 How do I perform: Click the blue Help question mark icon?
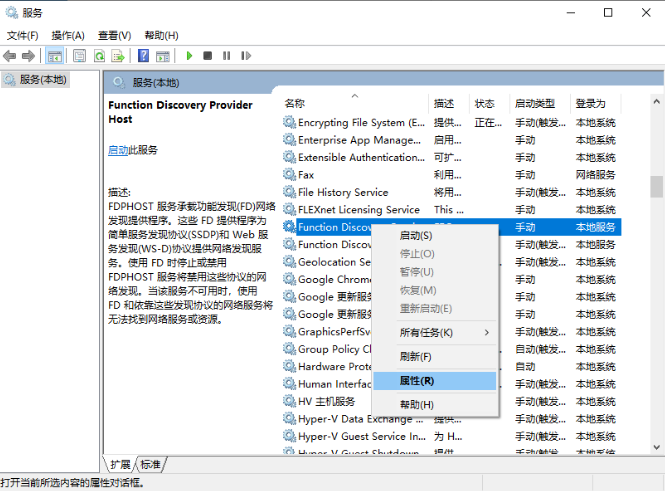coord(143,56)
